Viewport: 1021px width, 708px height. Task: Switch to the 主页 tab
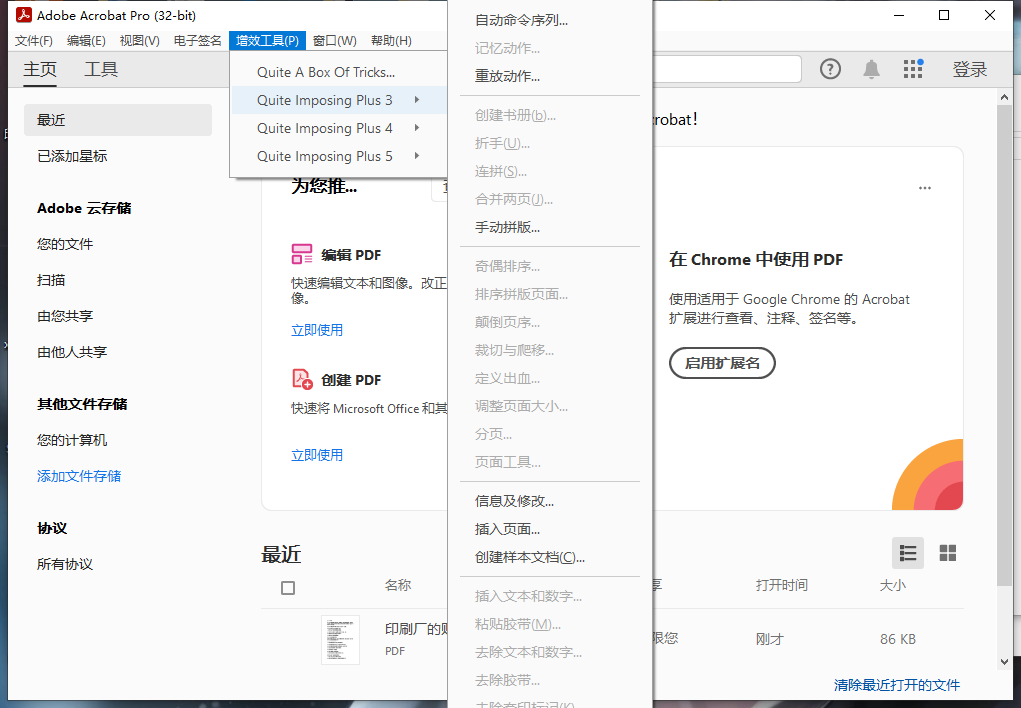[40, 69]
